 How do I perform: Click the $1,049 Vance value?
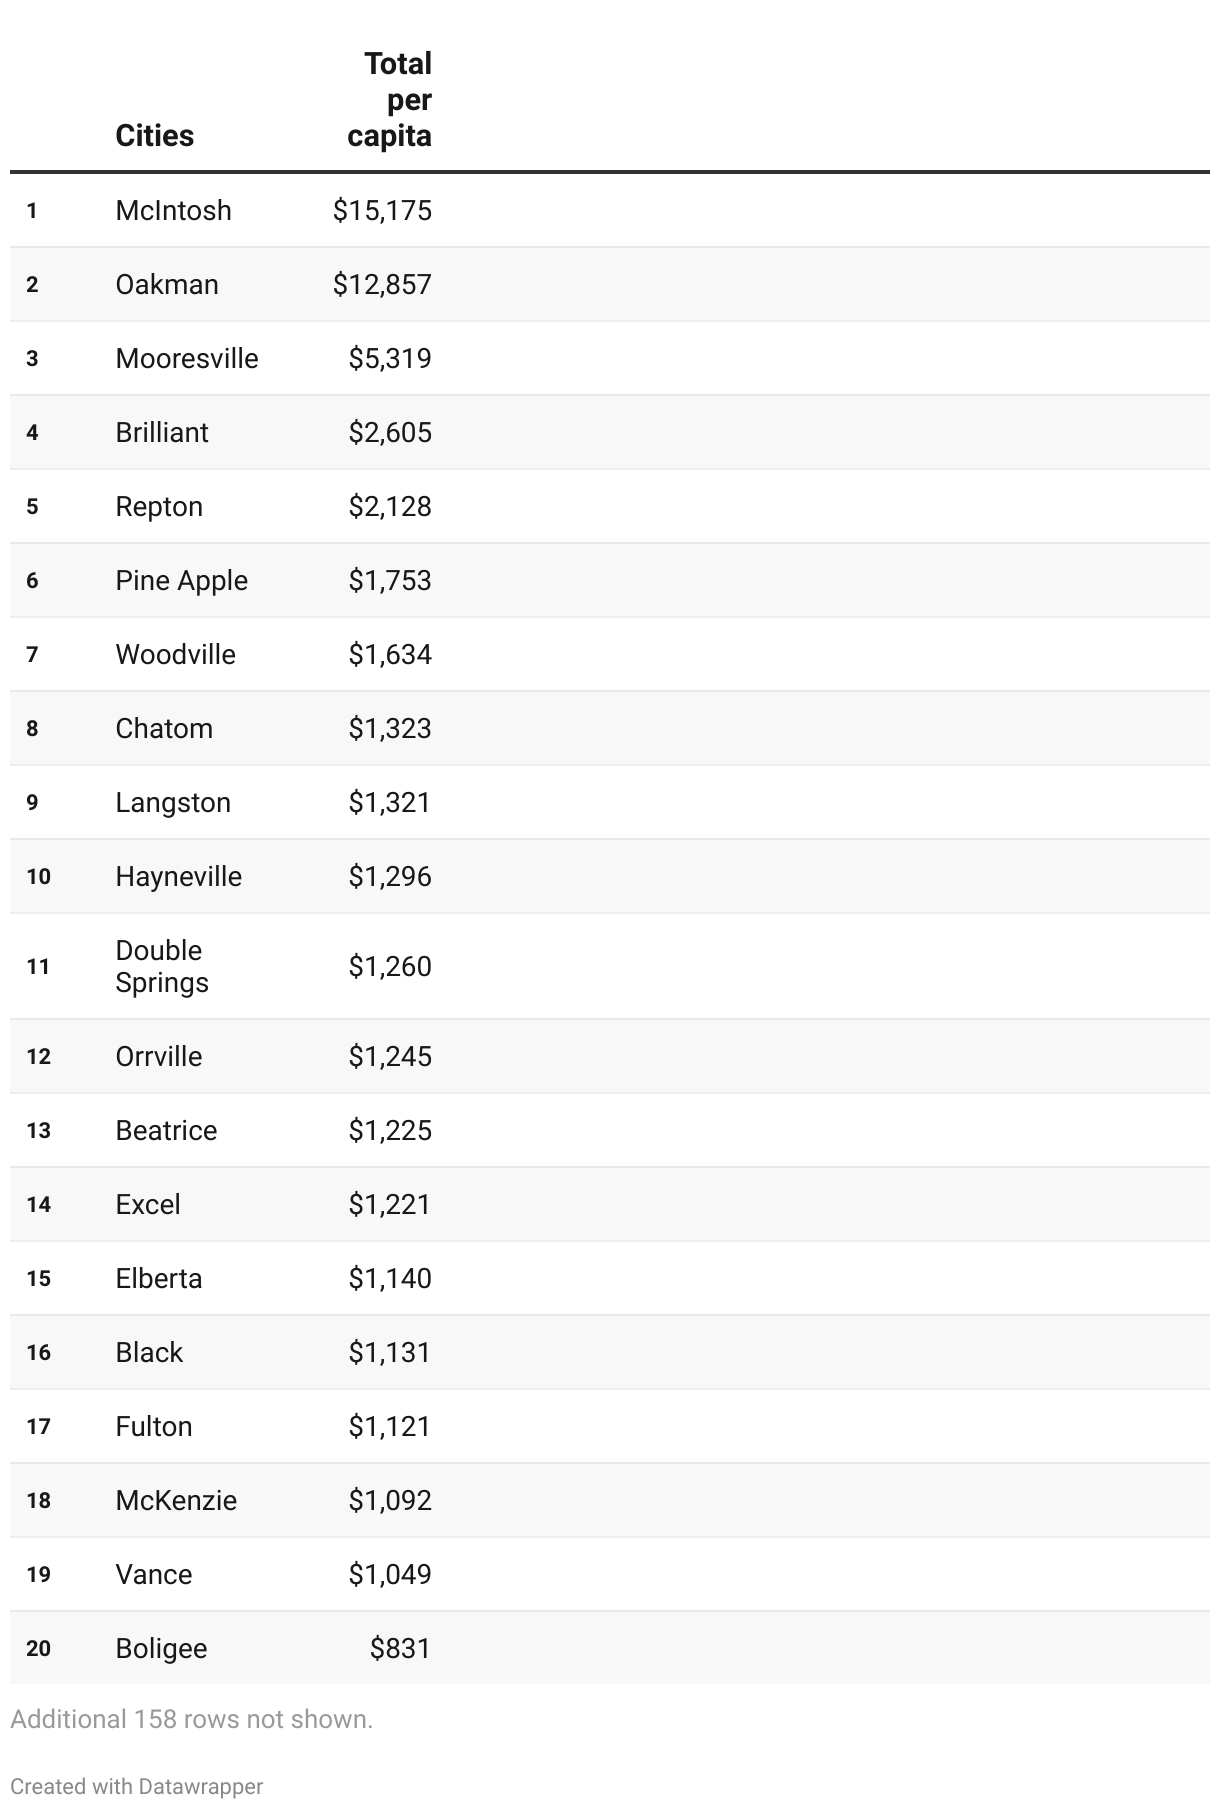[x=390, y=1575]
